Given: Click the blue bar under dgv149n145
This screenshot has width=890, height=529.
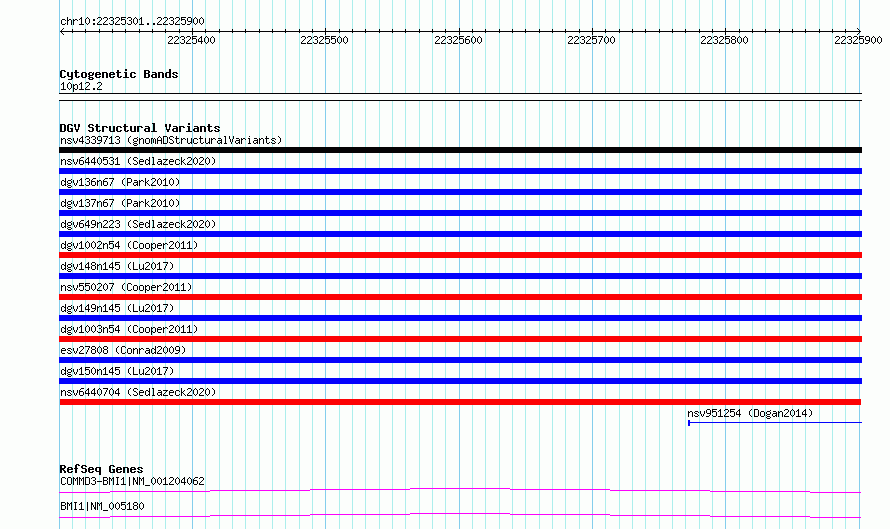Looking at the screenshot, I should tap(460, 318).
